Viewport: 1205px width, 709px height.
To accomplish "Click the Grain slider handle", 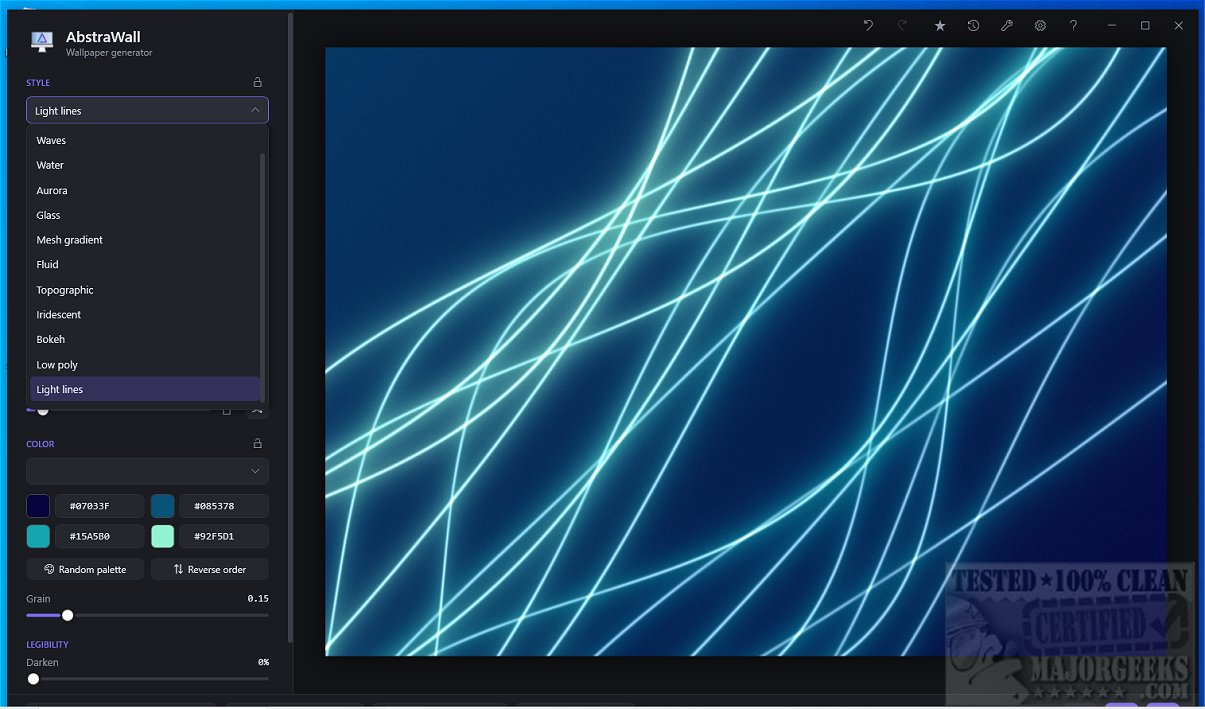I will tap(67, 615).
